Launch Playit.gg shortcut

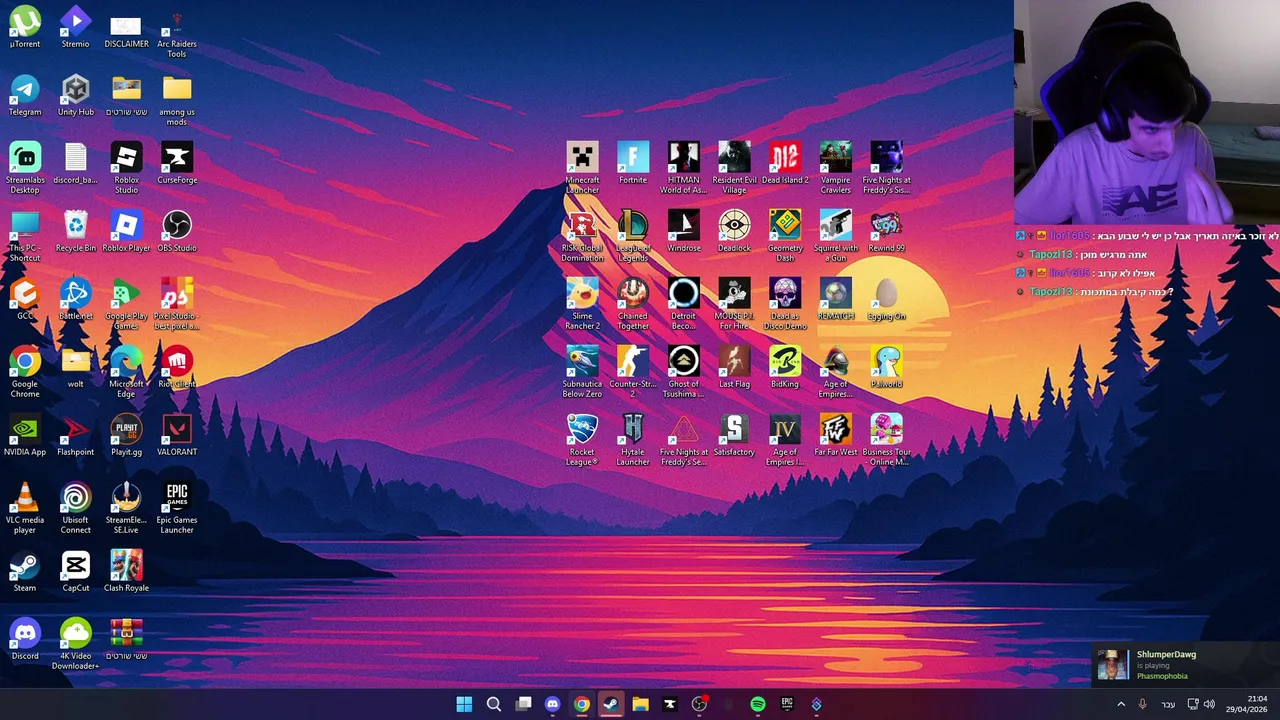coord(126,436)
